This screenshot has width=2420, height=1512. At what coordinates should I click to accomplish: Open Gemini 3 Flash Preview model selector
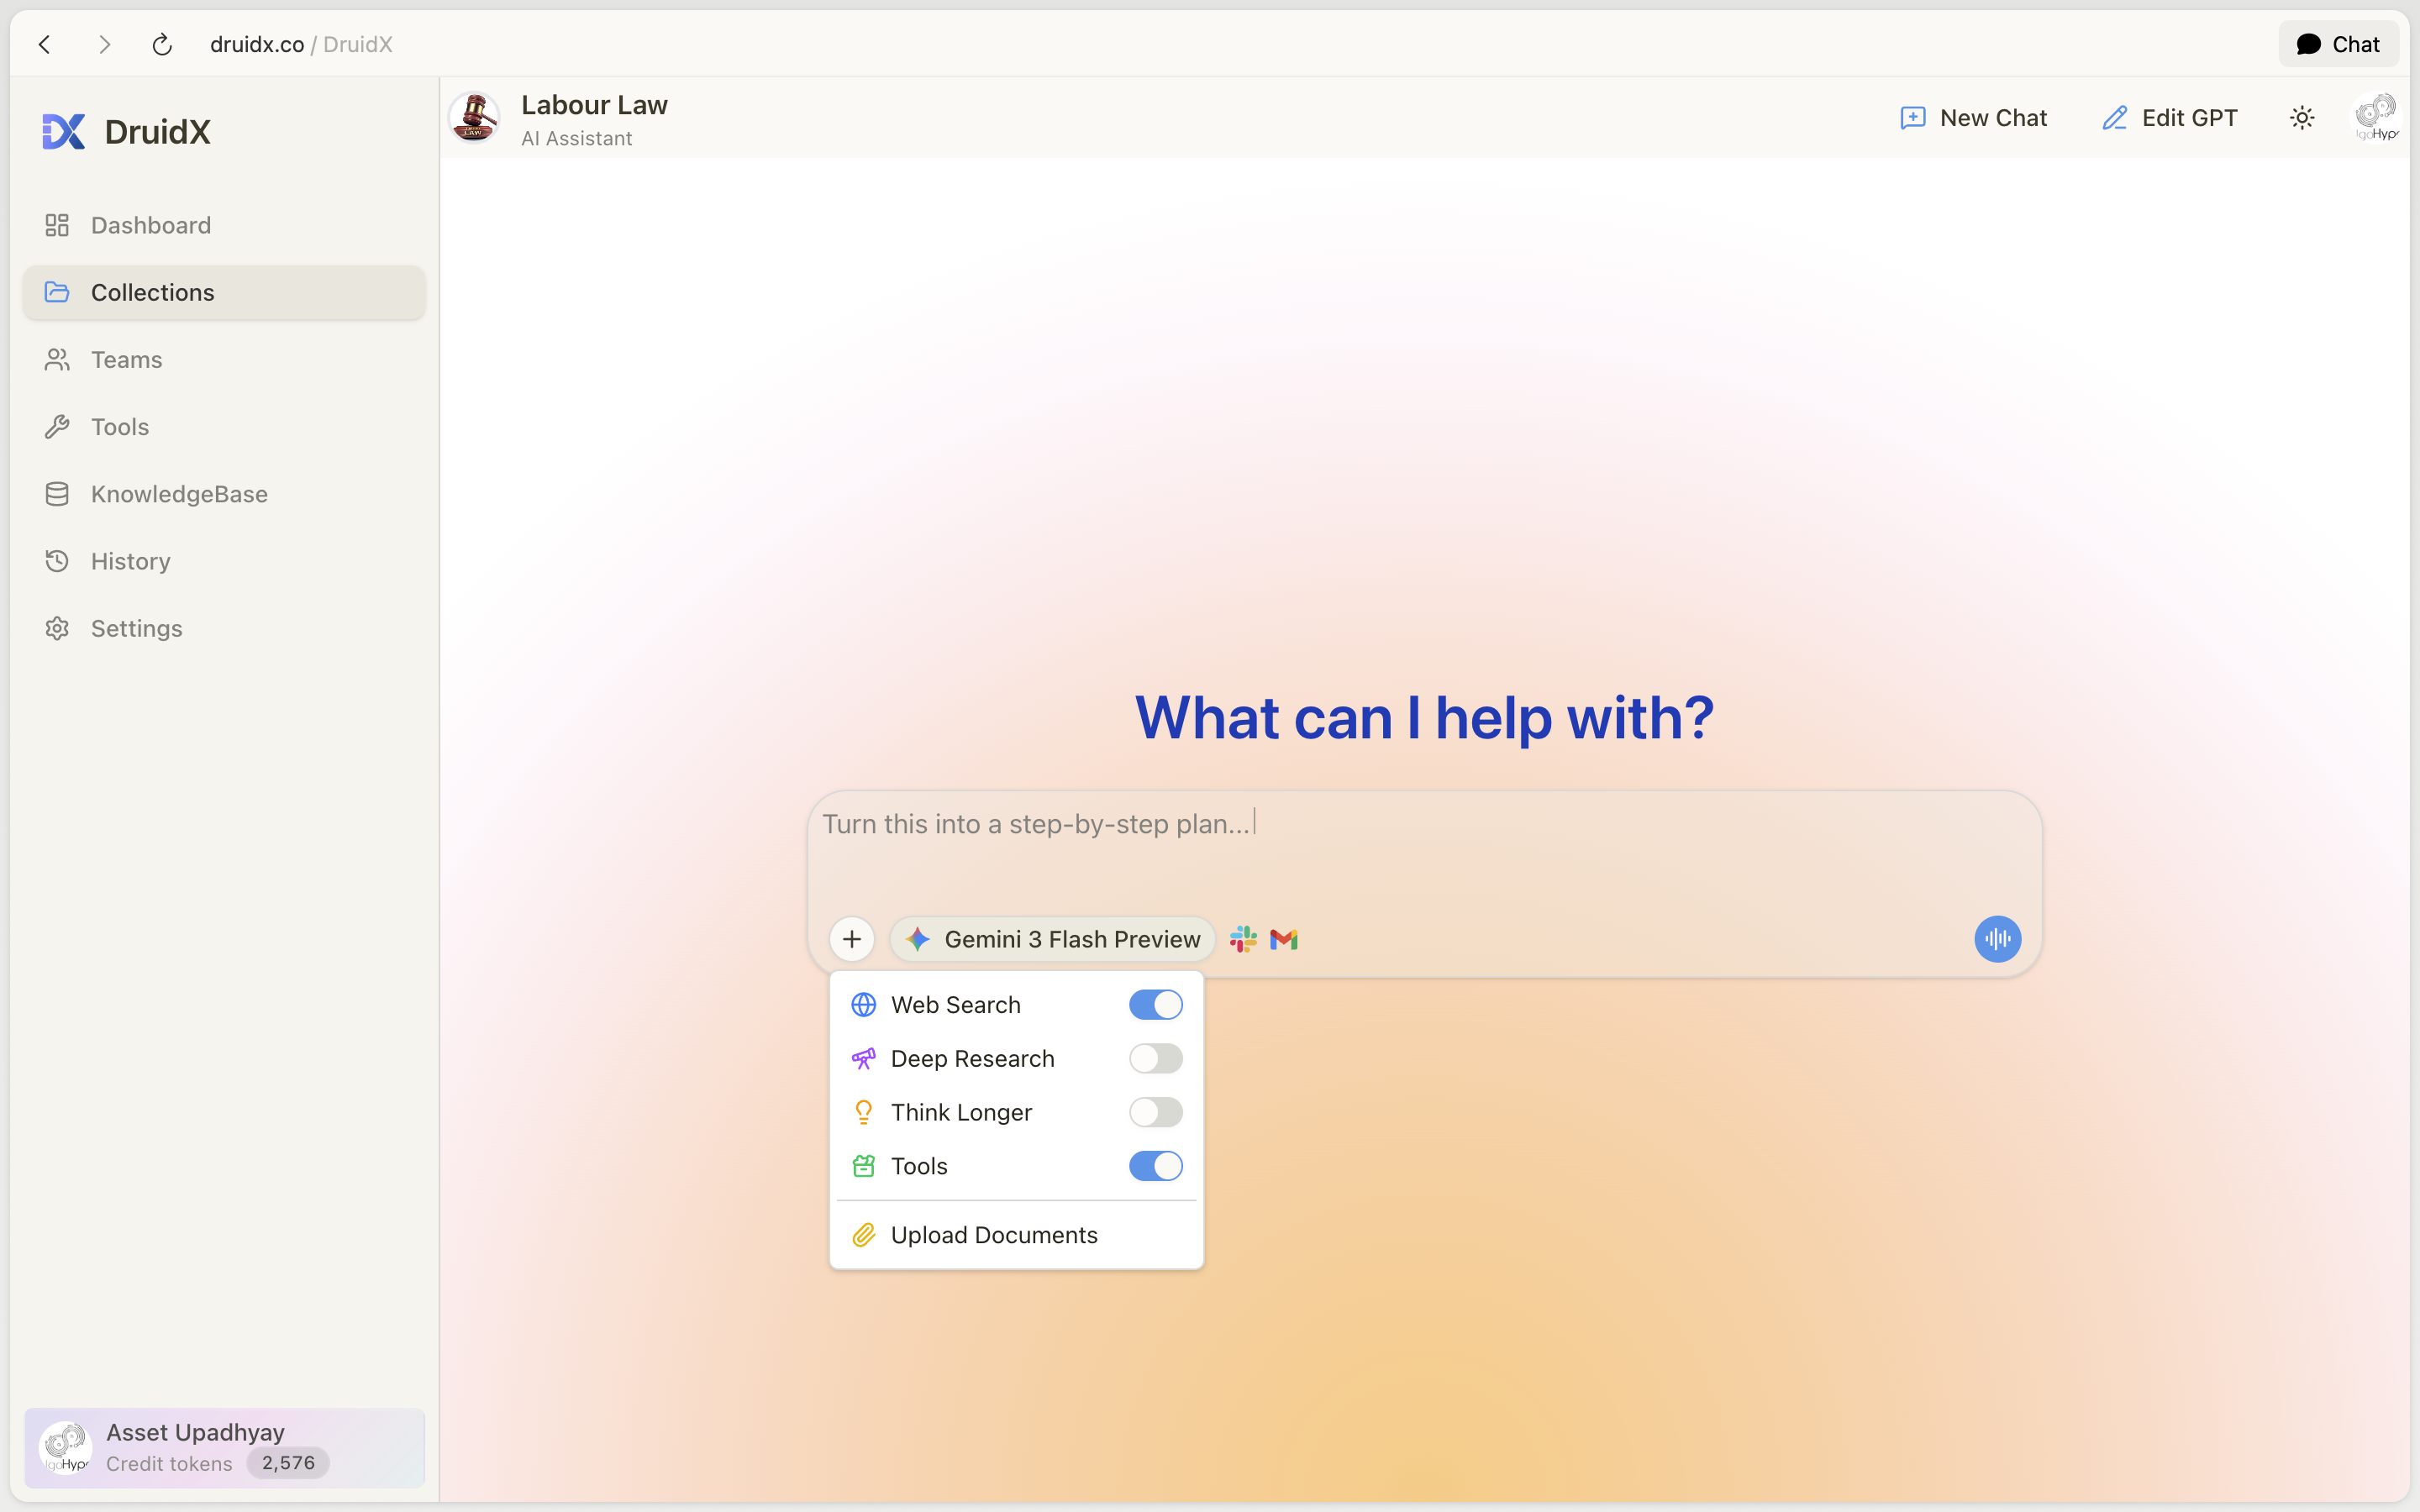[x=1052, y=939]
